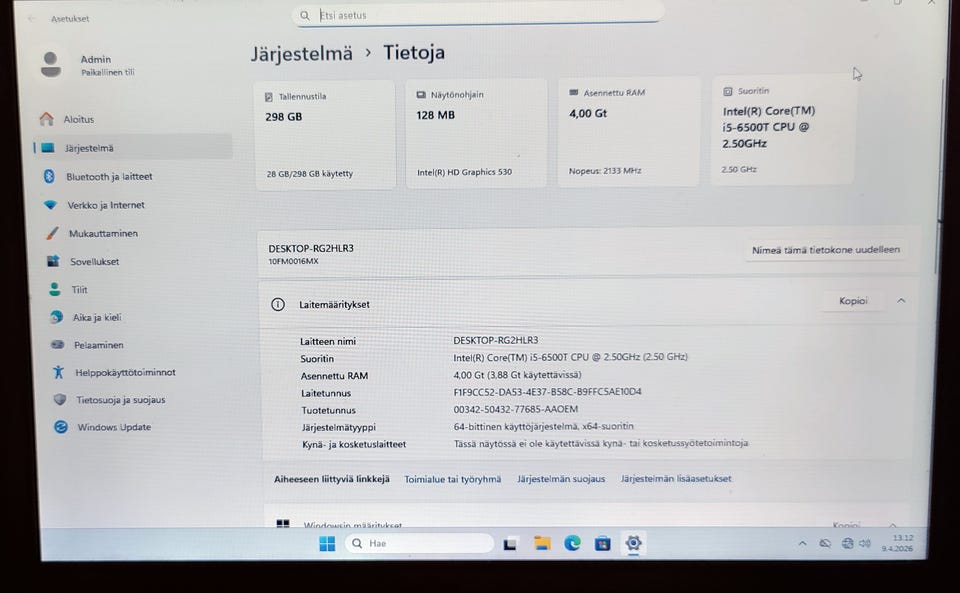Screen dimensions: 960x593
Task: Open the taskbar clock showing 13.12
Action: point(898,543)
